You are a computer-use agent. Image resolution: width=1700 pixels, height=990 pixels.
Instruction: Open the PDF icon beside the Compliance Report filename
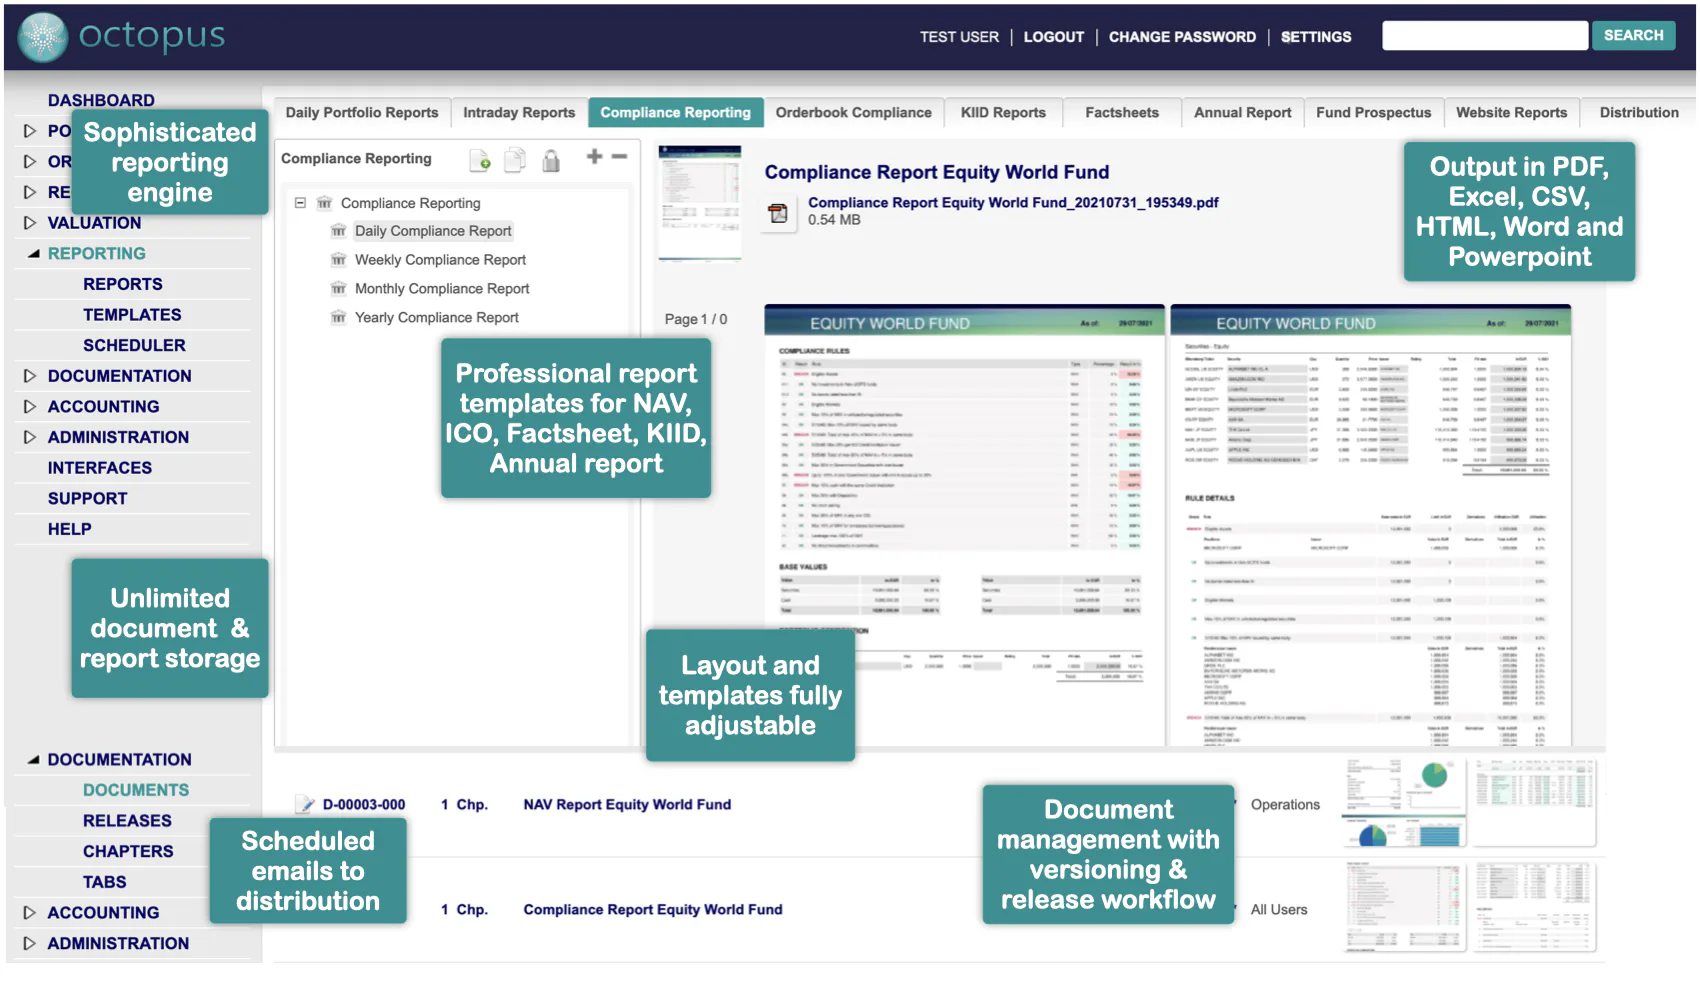(778, 211)
